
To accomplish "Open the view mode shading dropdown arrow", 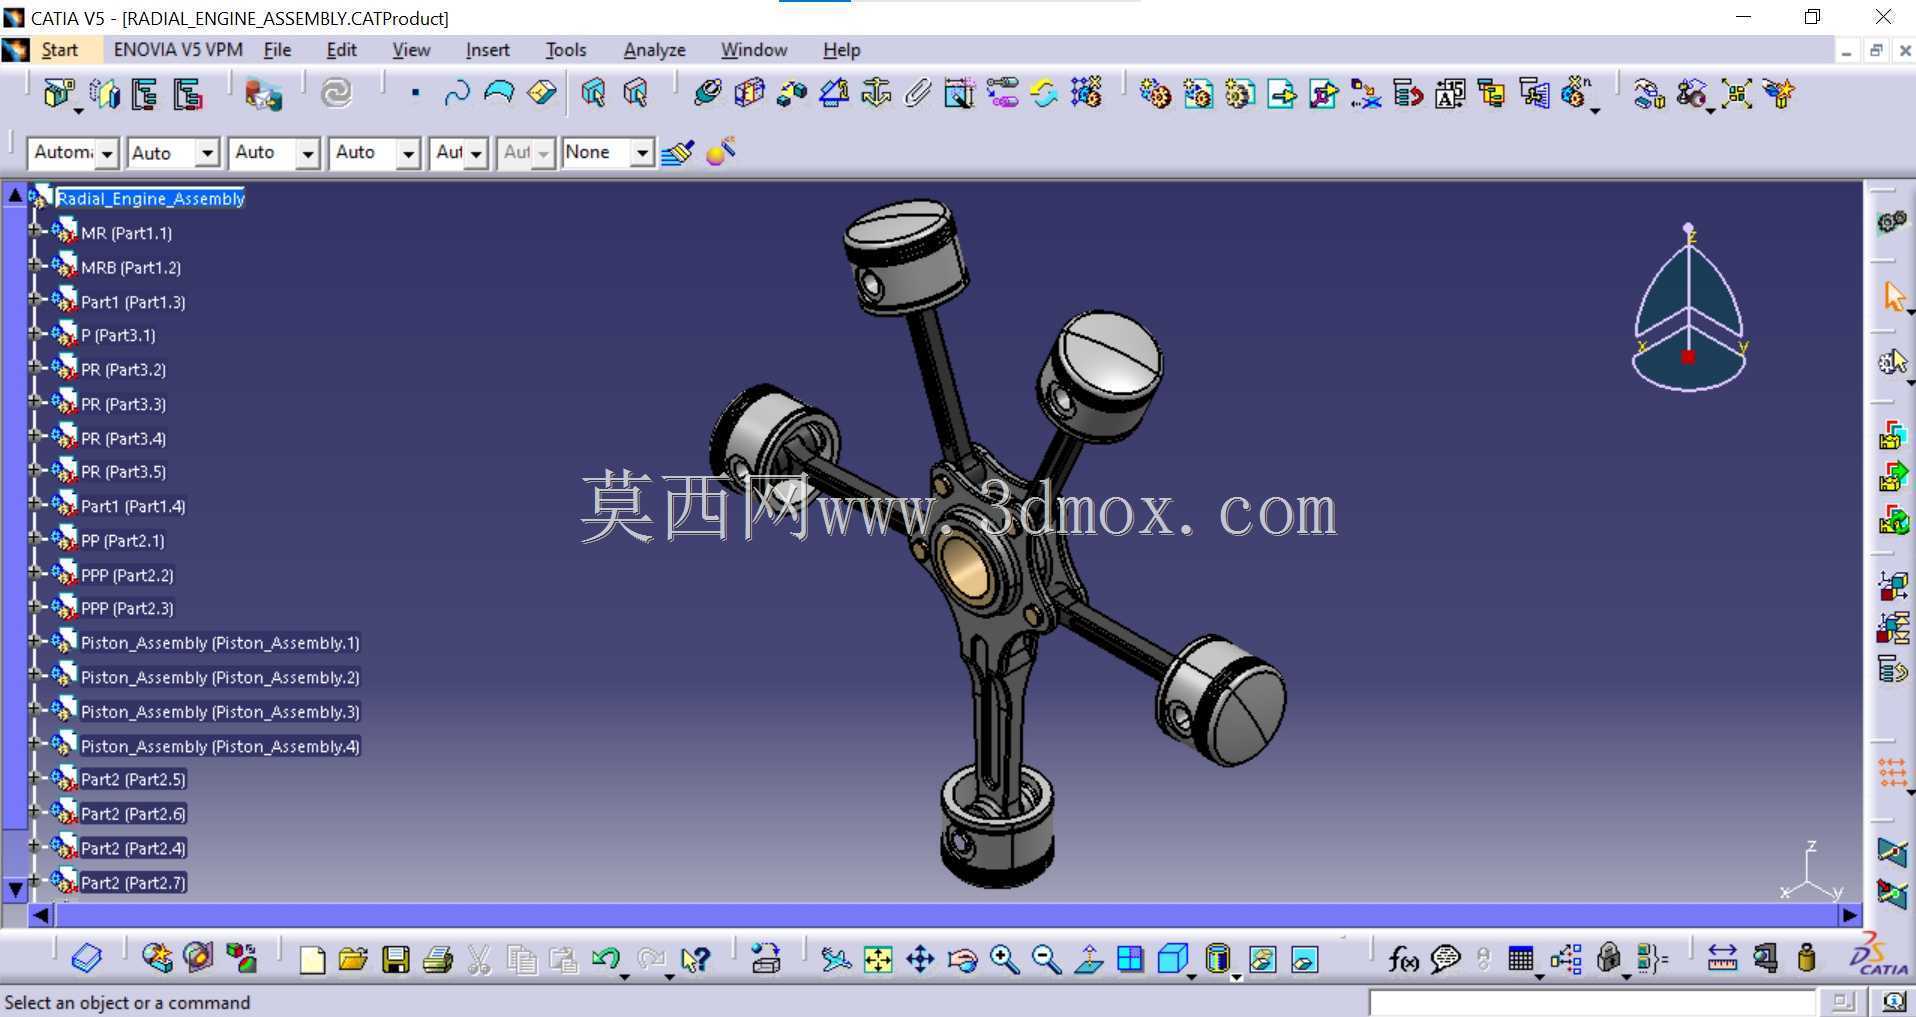I will tap(1236, 976).
